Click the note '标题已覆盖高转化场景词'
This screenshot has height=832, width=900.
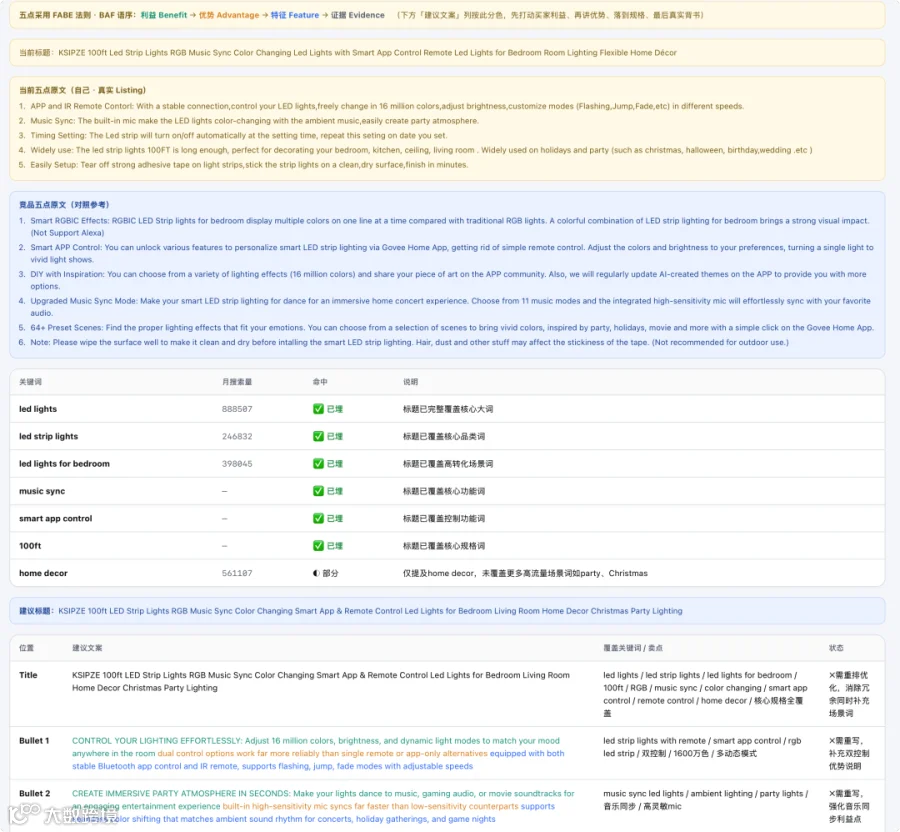point(448,464)
